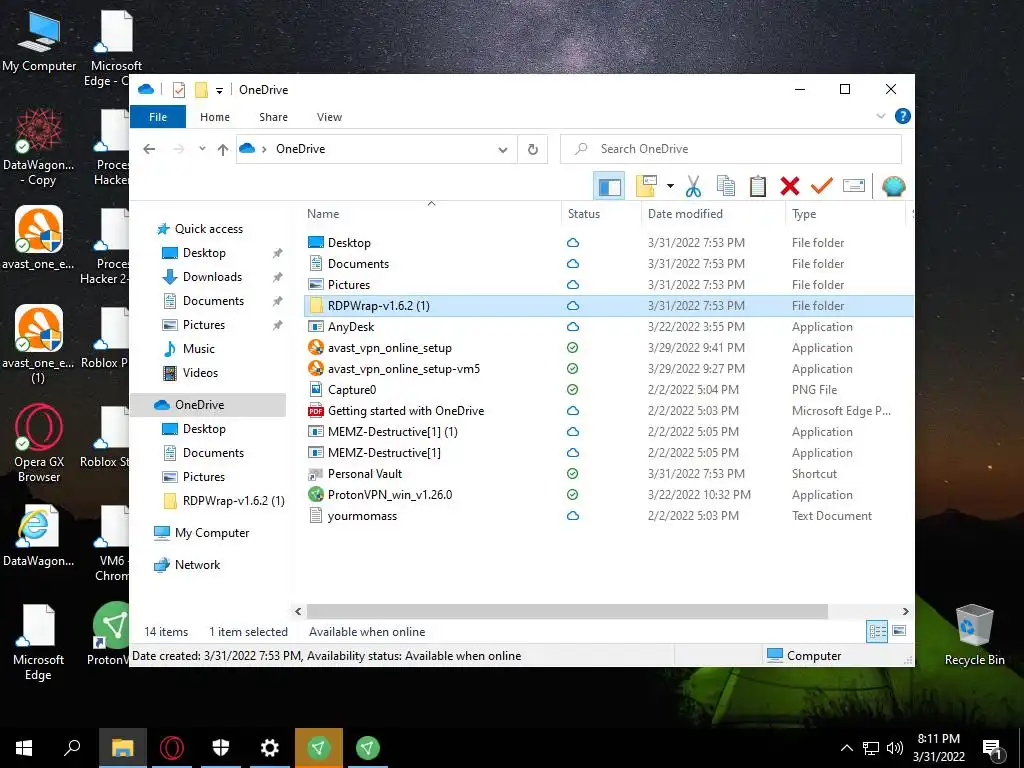Screen dimensions: 1024x768
Task: Open Opera GX from the taskbar
Action: coord(172,748)
